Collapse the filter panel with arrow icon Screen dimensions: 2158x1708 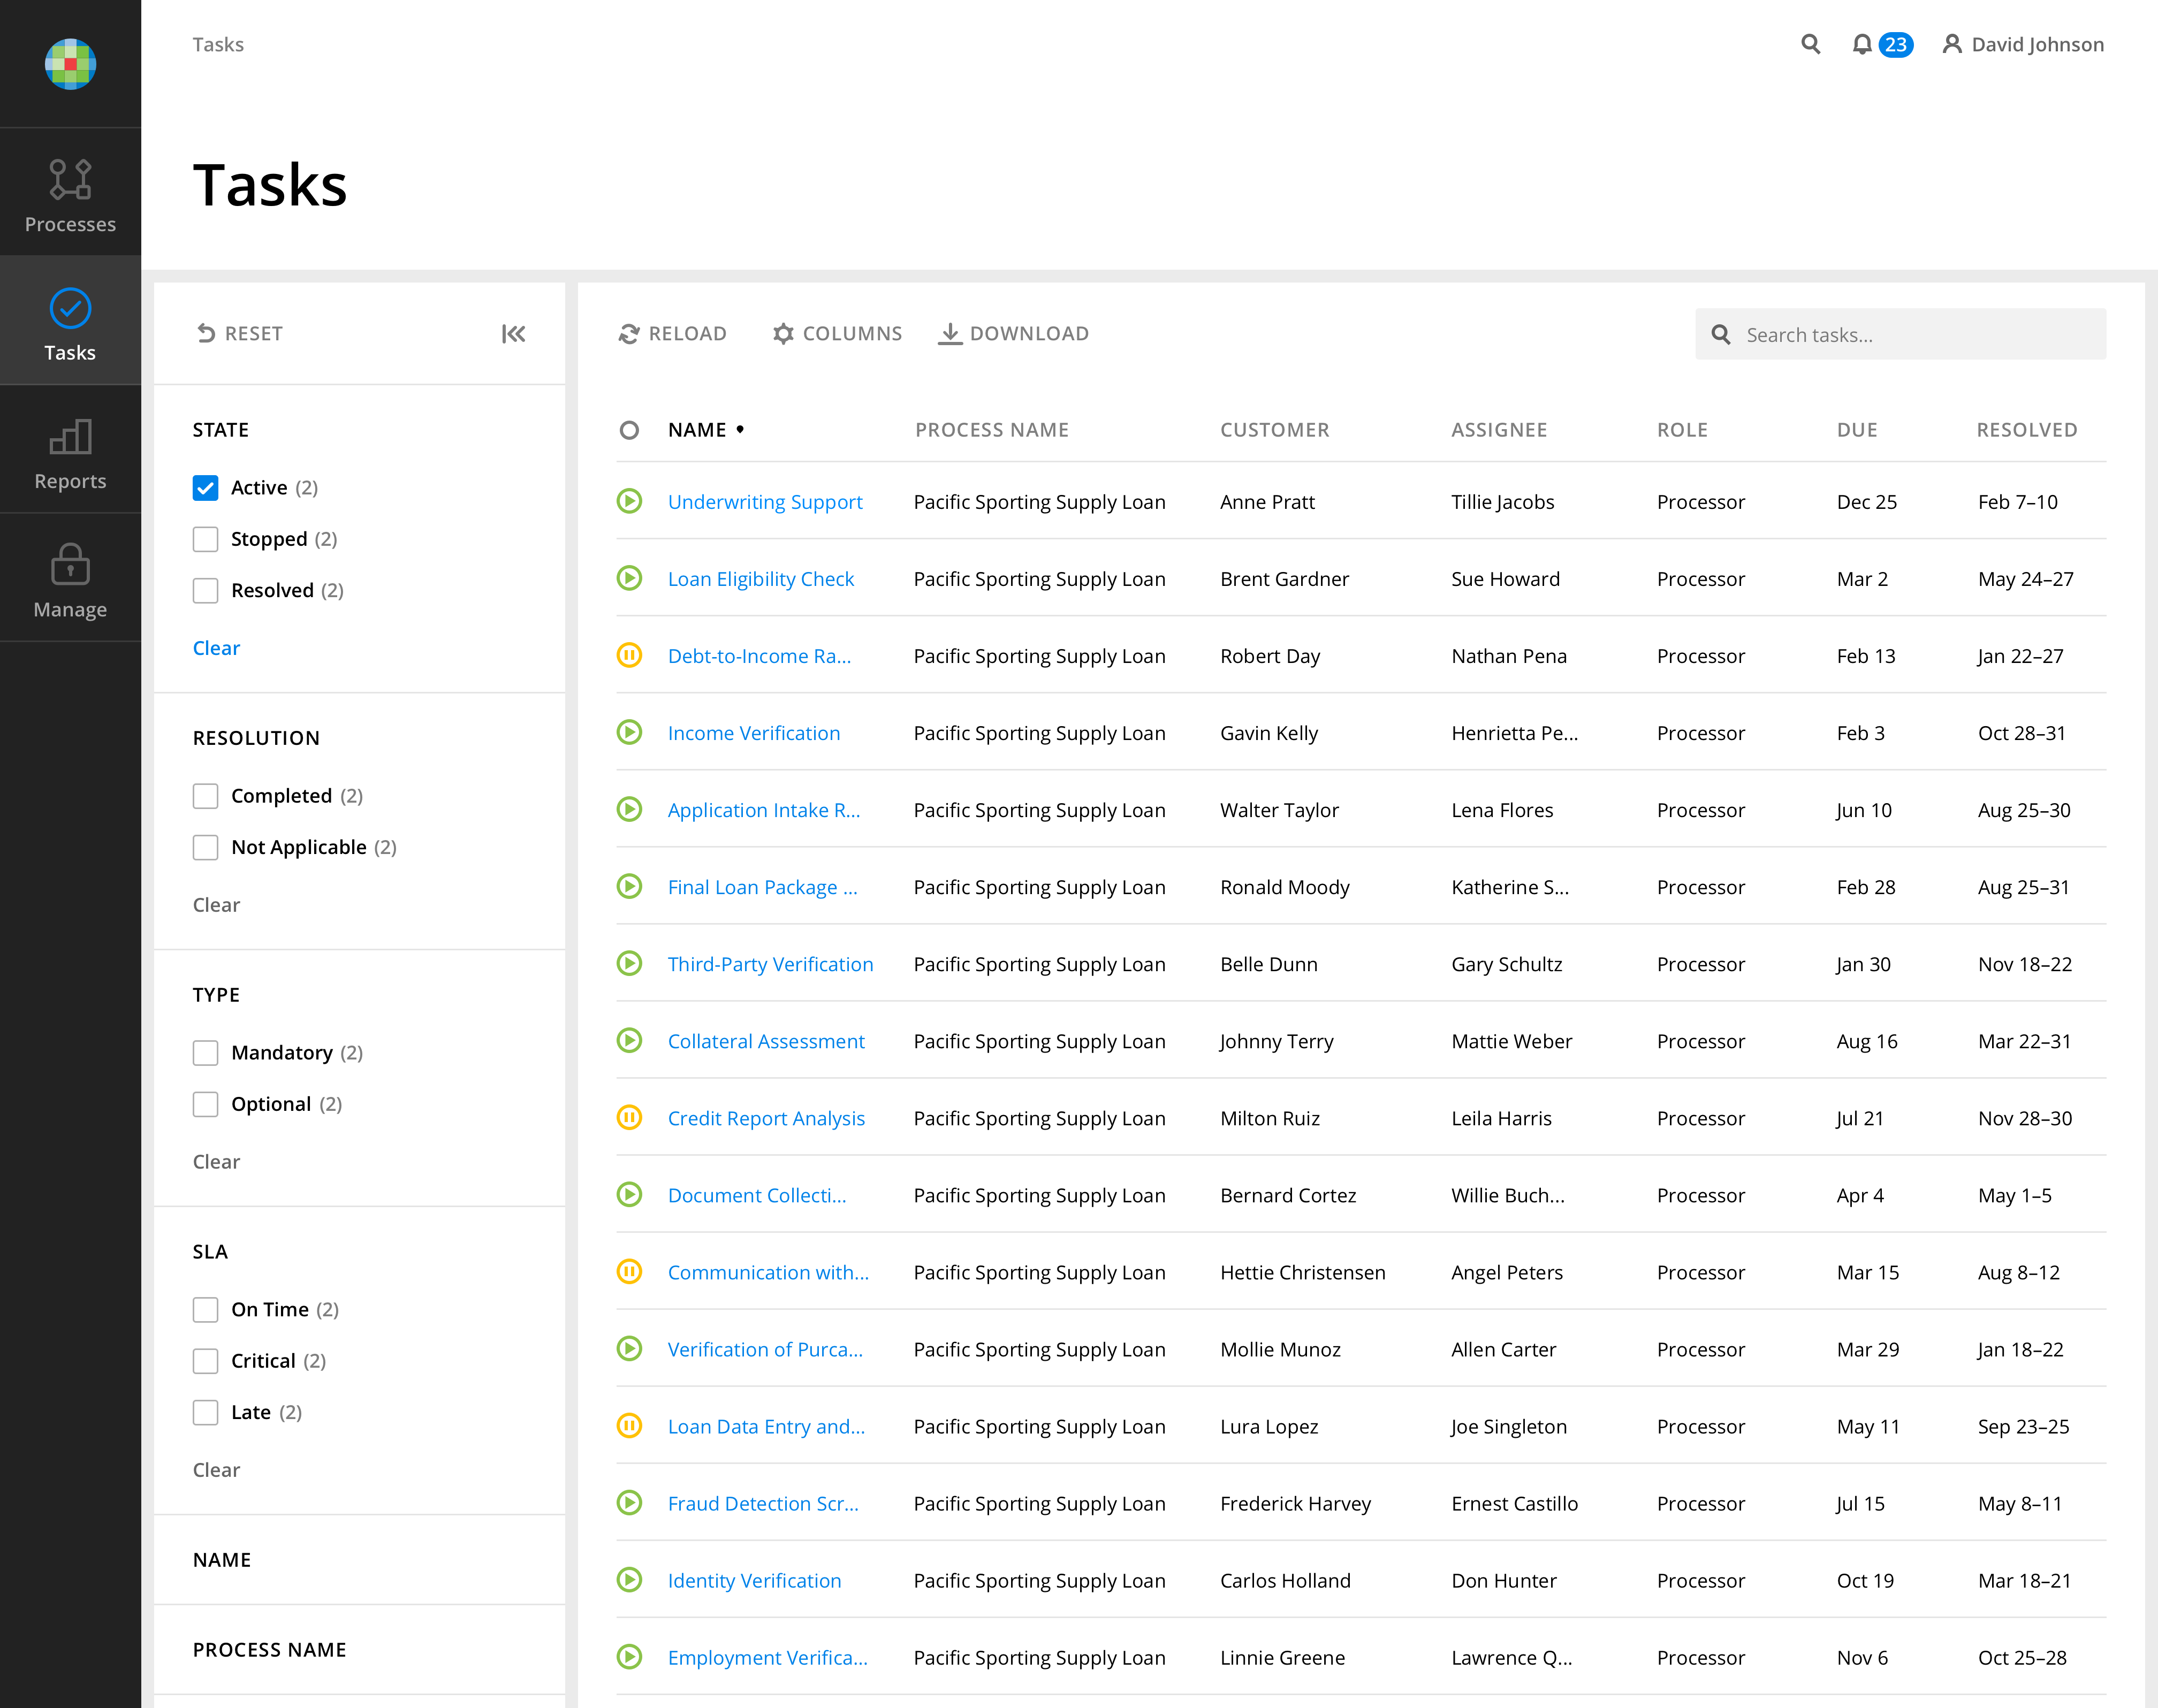(513, 334)
